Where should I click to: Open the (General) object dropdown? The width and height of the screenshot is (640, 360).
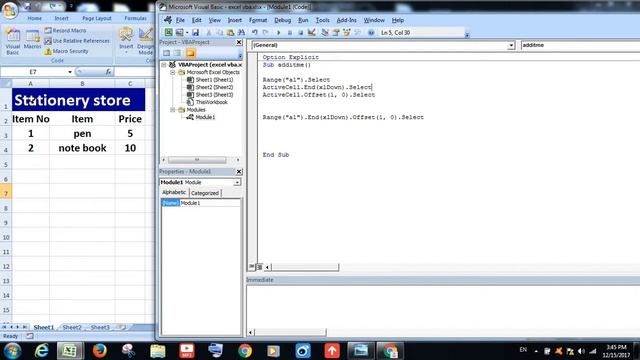(x=511, y=45)
